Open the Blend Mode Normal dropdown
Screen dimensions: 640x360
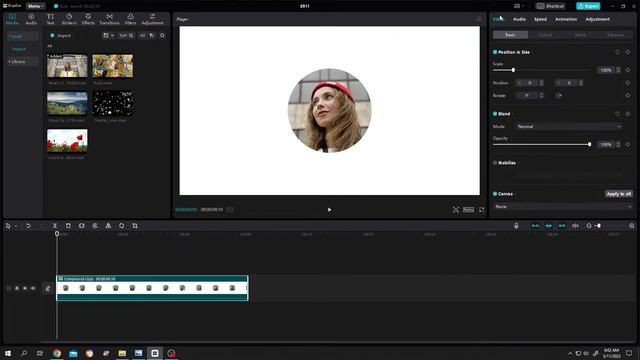569,127
